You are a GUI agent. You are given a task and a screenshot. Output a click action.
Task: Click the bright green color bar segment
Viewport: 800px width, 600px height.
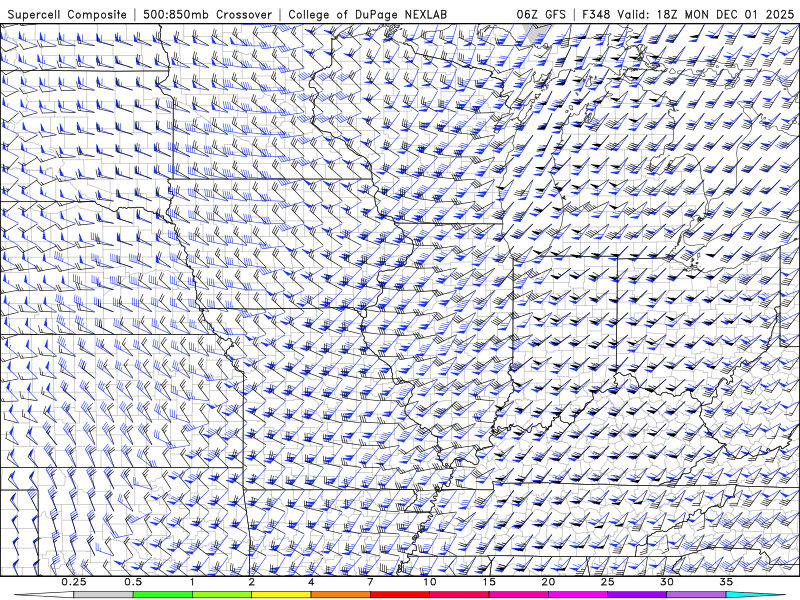pos(162,595)
